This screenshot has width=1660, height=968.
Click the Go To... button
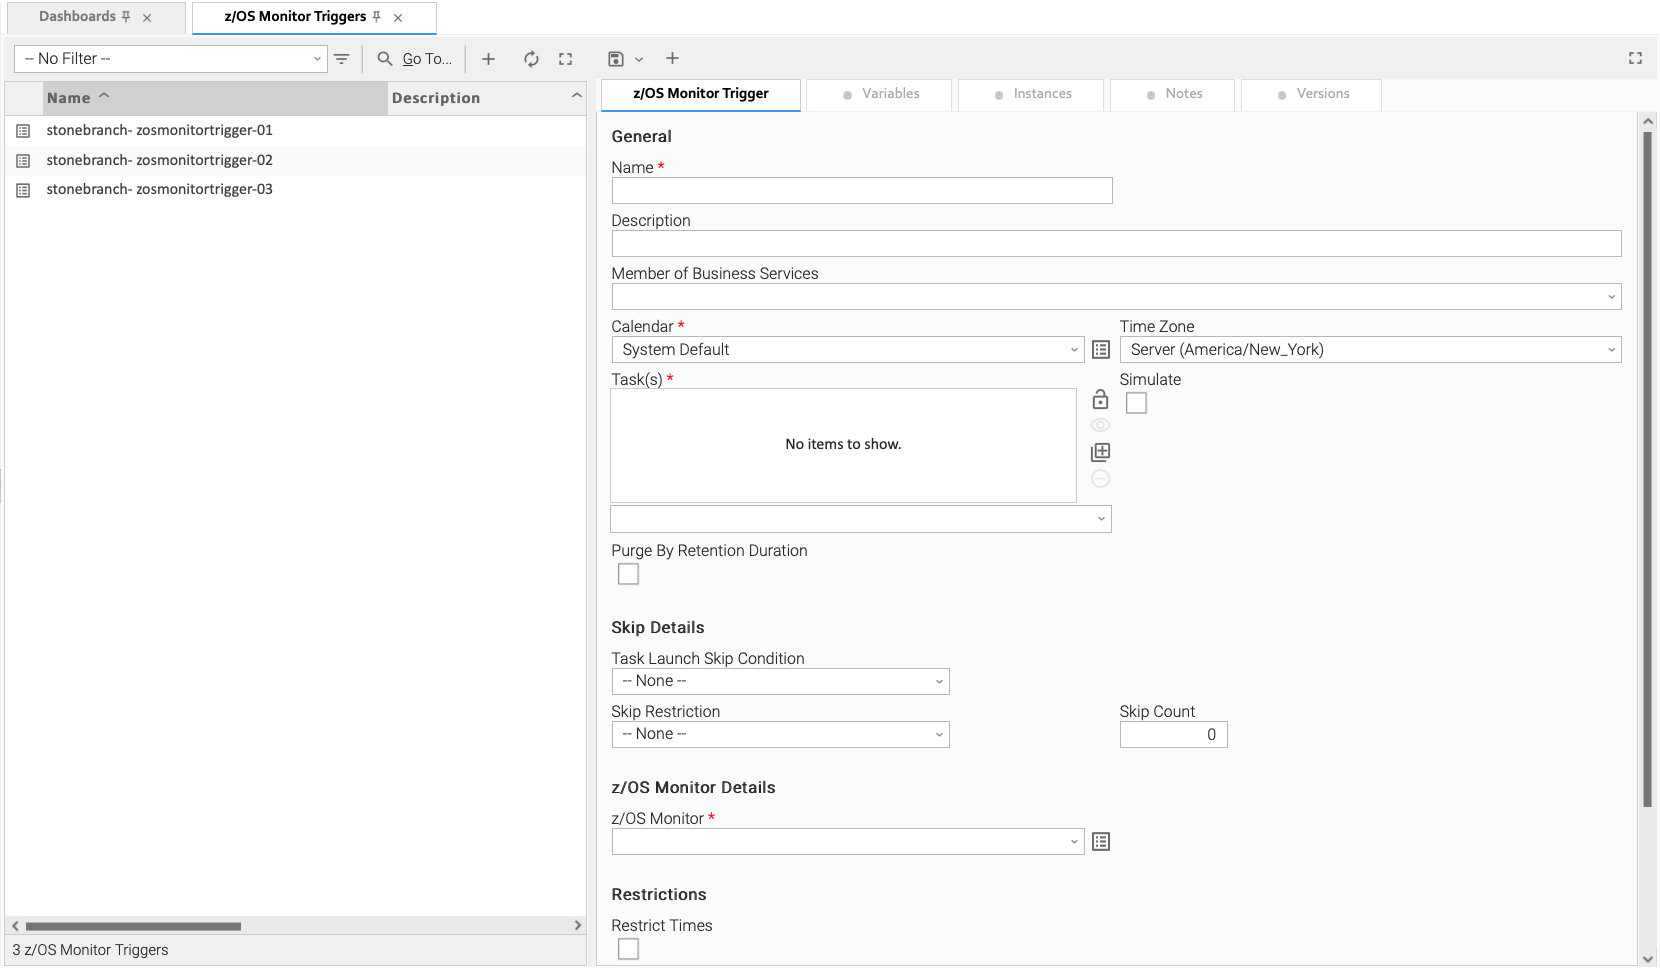[x=415, y=59]
